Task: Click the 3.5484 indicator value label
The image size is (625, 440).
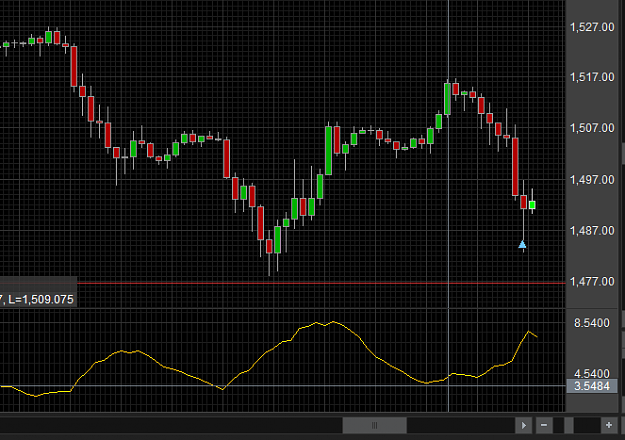Action: point(592,386)
